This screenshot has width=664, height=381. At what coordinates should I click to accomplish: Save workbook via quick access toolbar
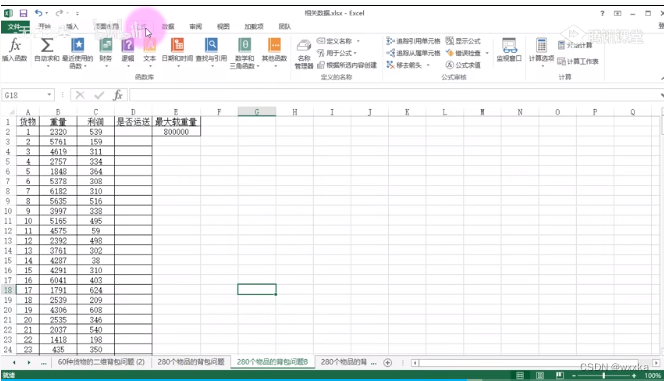coord(23,13)
